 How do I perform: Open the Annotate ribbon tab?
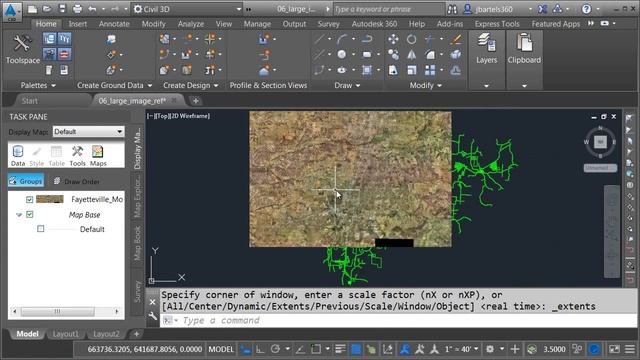tap(114, 24)
